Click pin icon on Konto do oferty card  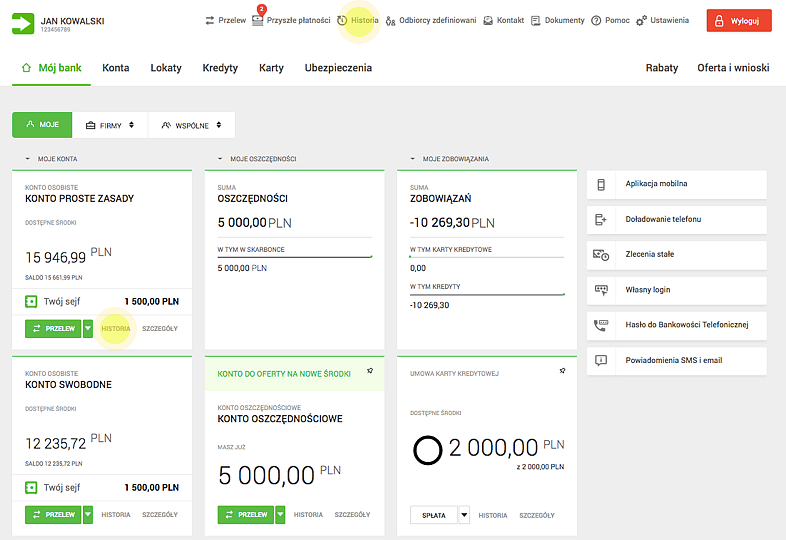pos(370,371)
